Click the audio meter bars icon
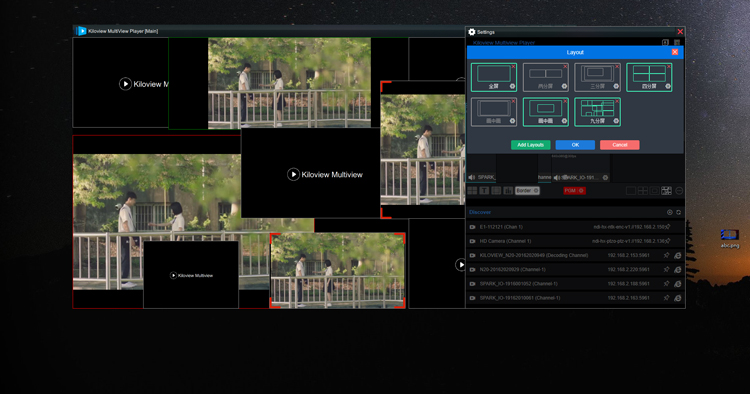750x394 pixels. [508, 191]
